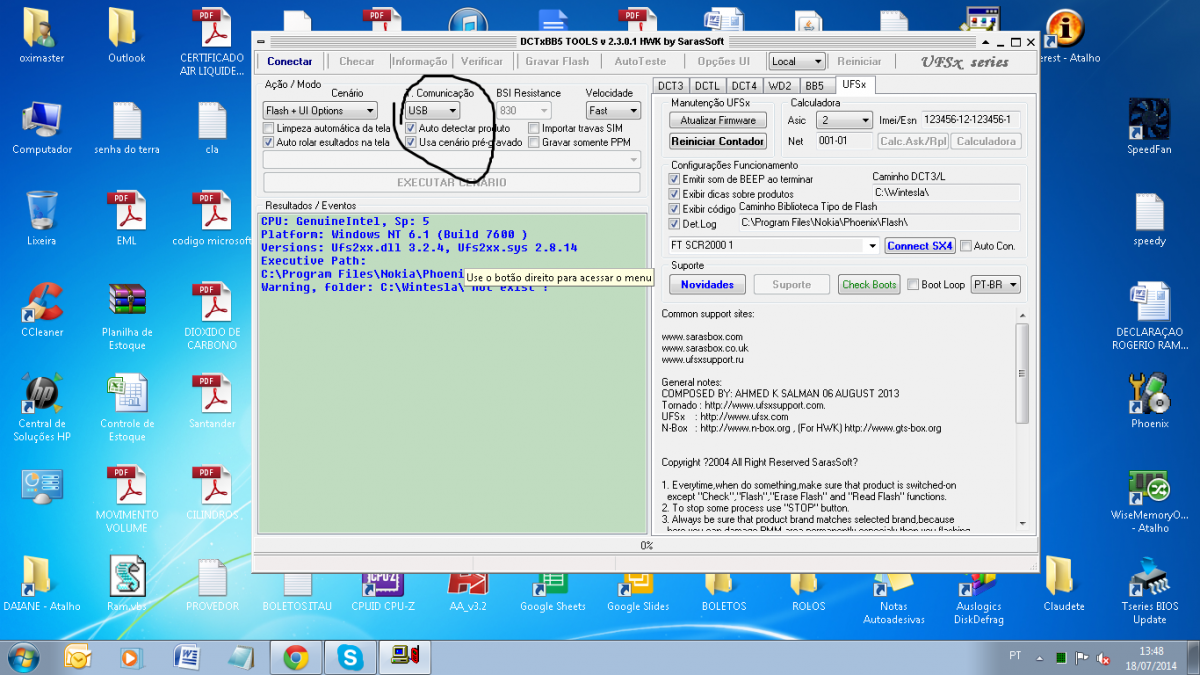Toggle Emitir som de BEEP ao terminar
1200x675 pixels.
[x=674, y=179]
